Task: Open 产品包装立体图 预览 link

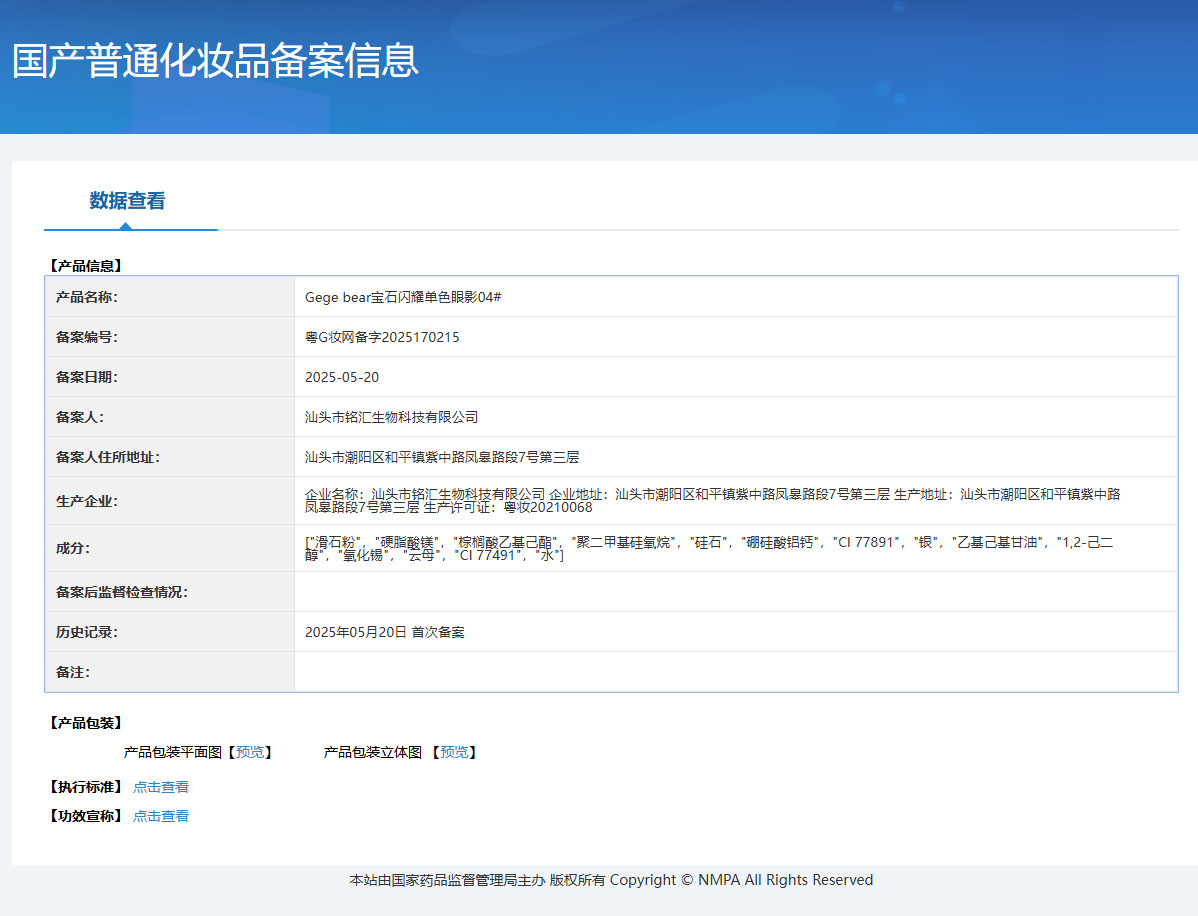Action: coord(455,753)
